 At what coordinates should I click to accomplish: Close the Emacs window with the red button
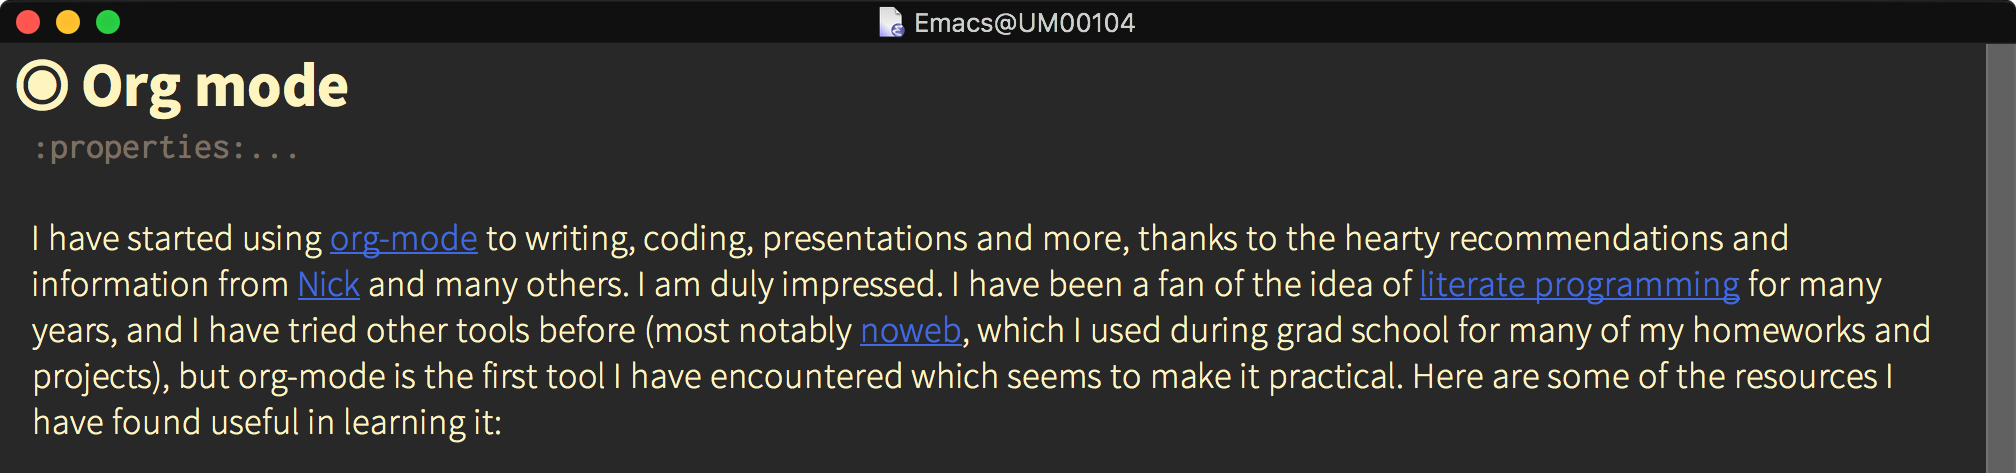pyautogui.click(x=28, y=22)
